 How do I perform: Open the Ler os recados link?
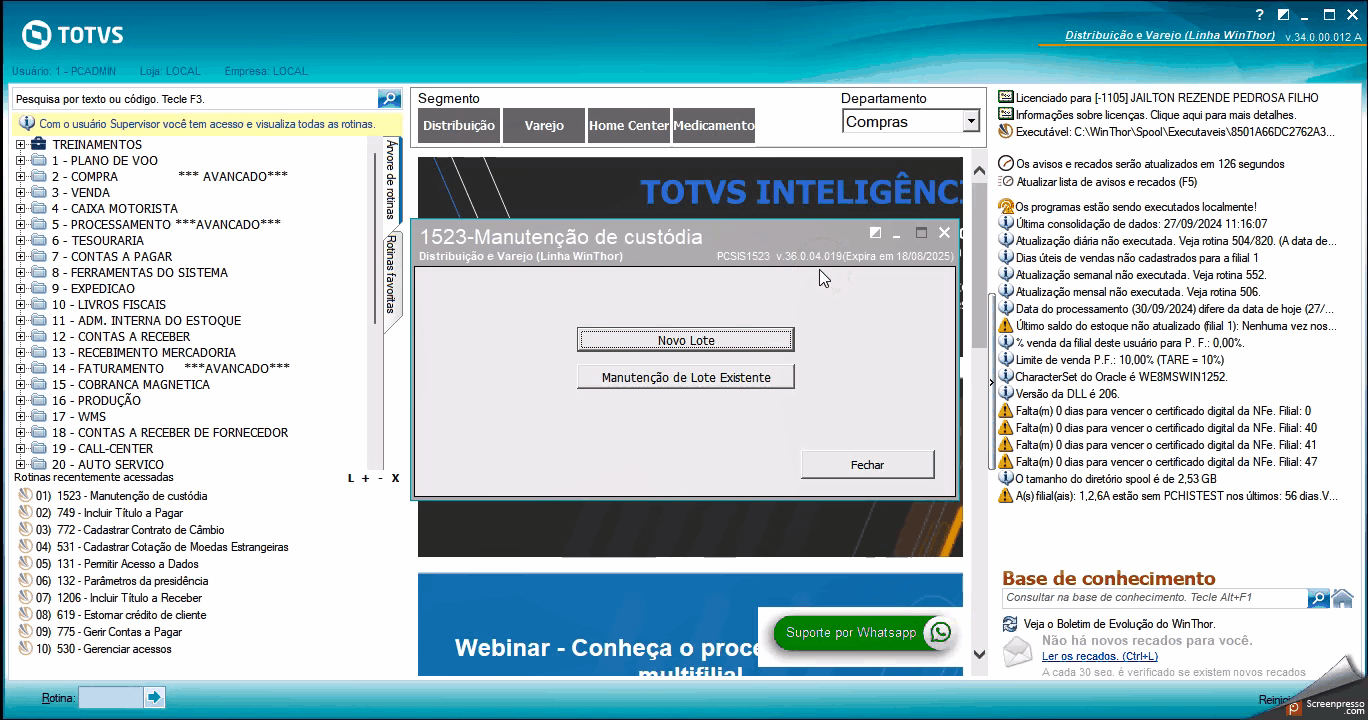(1100, 656)
